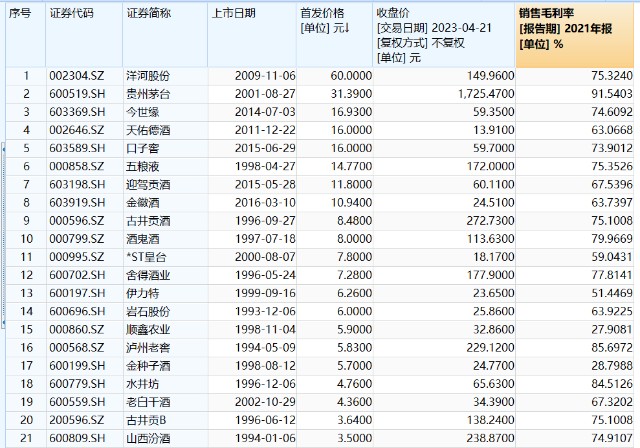The image size is (640, 448).
Task: Click the closing price 272.7300
Action: [491, 221]
